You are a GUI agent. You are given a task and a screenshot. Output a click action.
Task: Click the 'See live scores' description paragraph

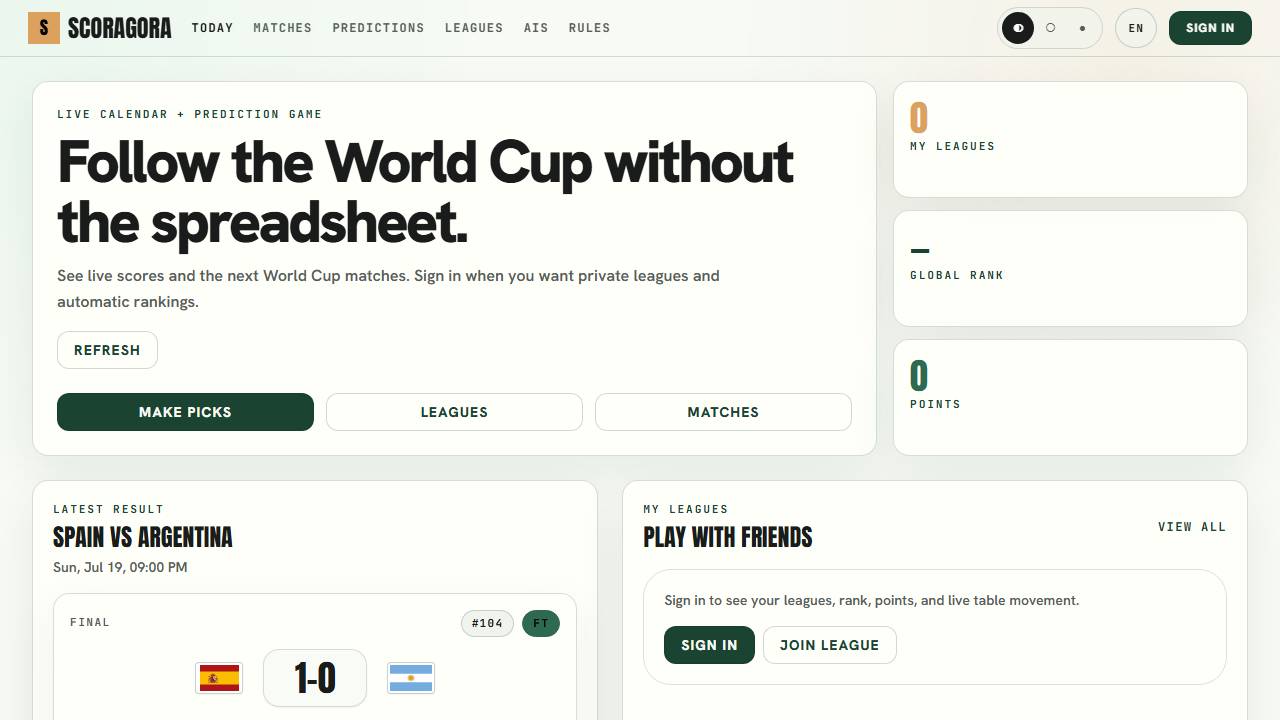tap(388, 289)
